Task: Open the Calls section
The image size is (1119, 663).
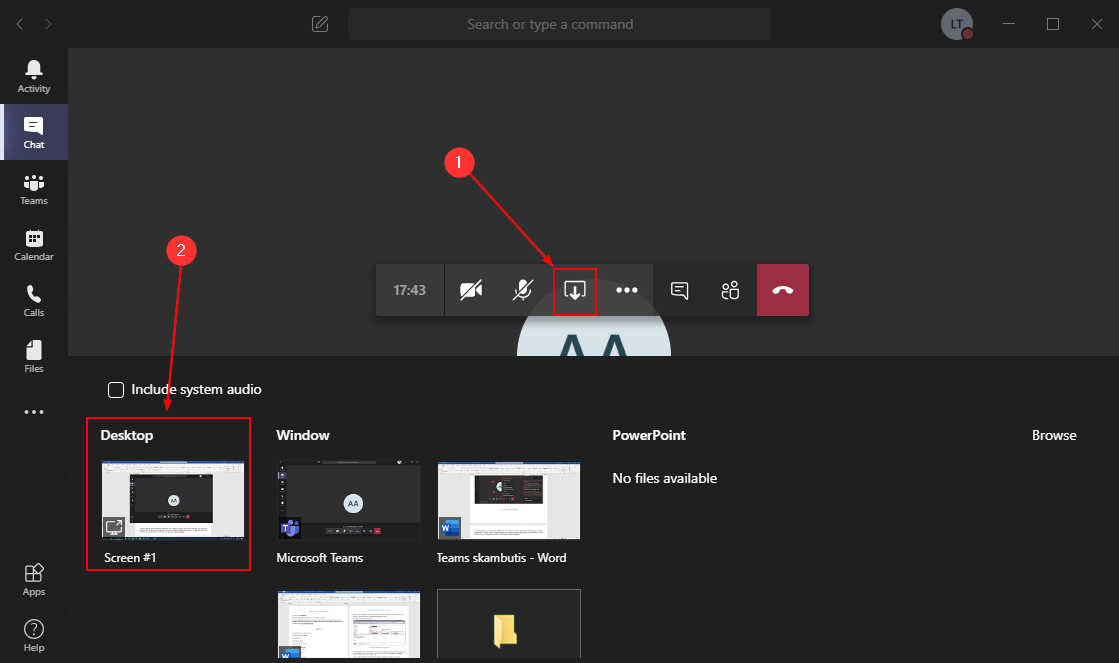Action: pyautogui.click(x=34, y=300)
